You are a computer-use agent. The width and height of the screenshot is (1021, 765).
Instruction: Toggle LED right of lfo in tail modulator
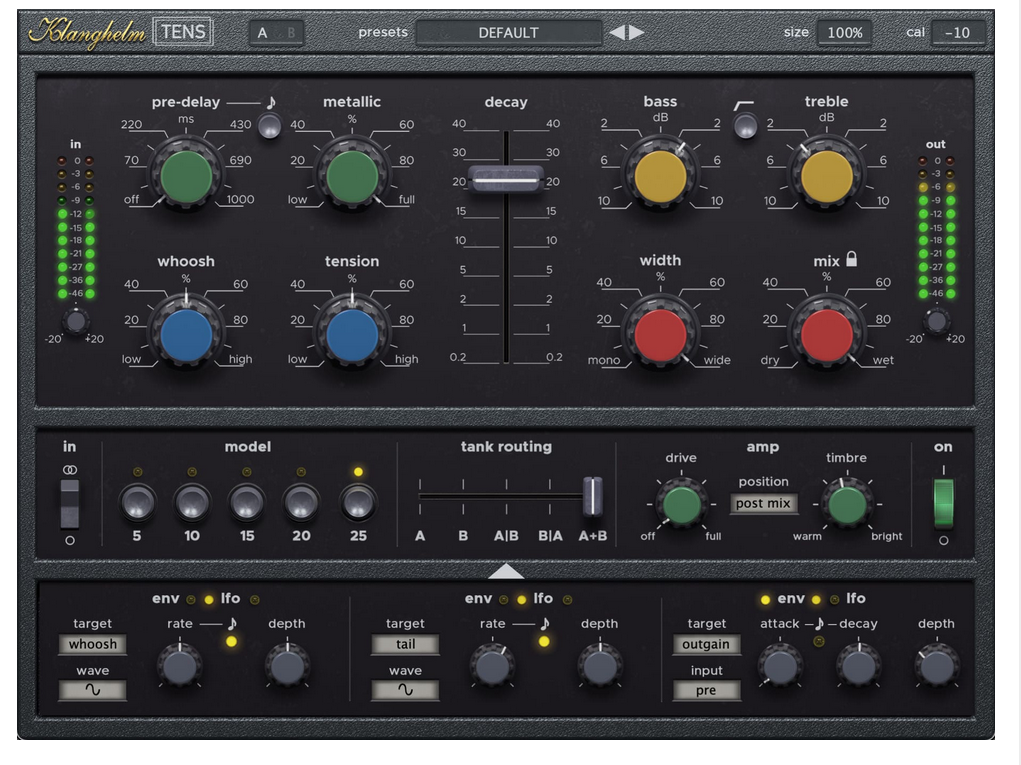tap(567, 600)
